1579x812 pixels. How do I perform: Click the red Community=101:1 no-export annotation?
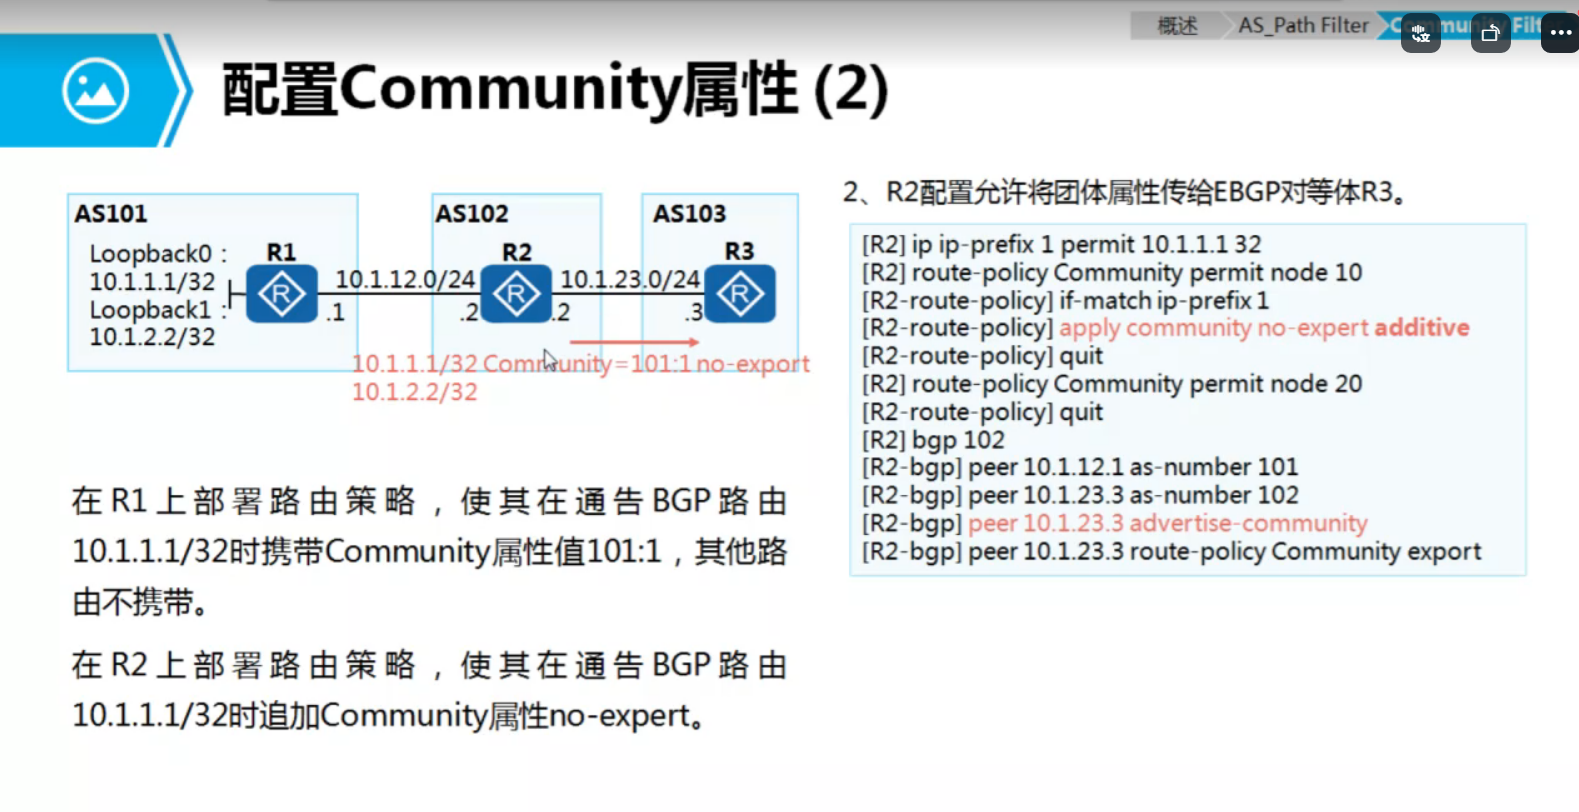tap(646, 364)
